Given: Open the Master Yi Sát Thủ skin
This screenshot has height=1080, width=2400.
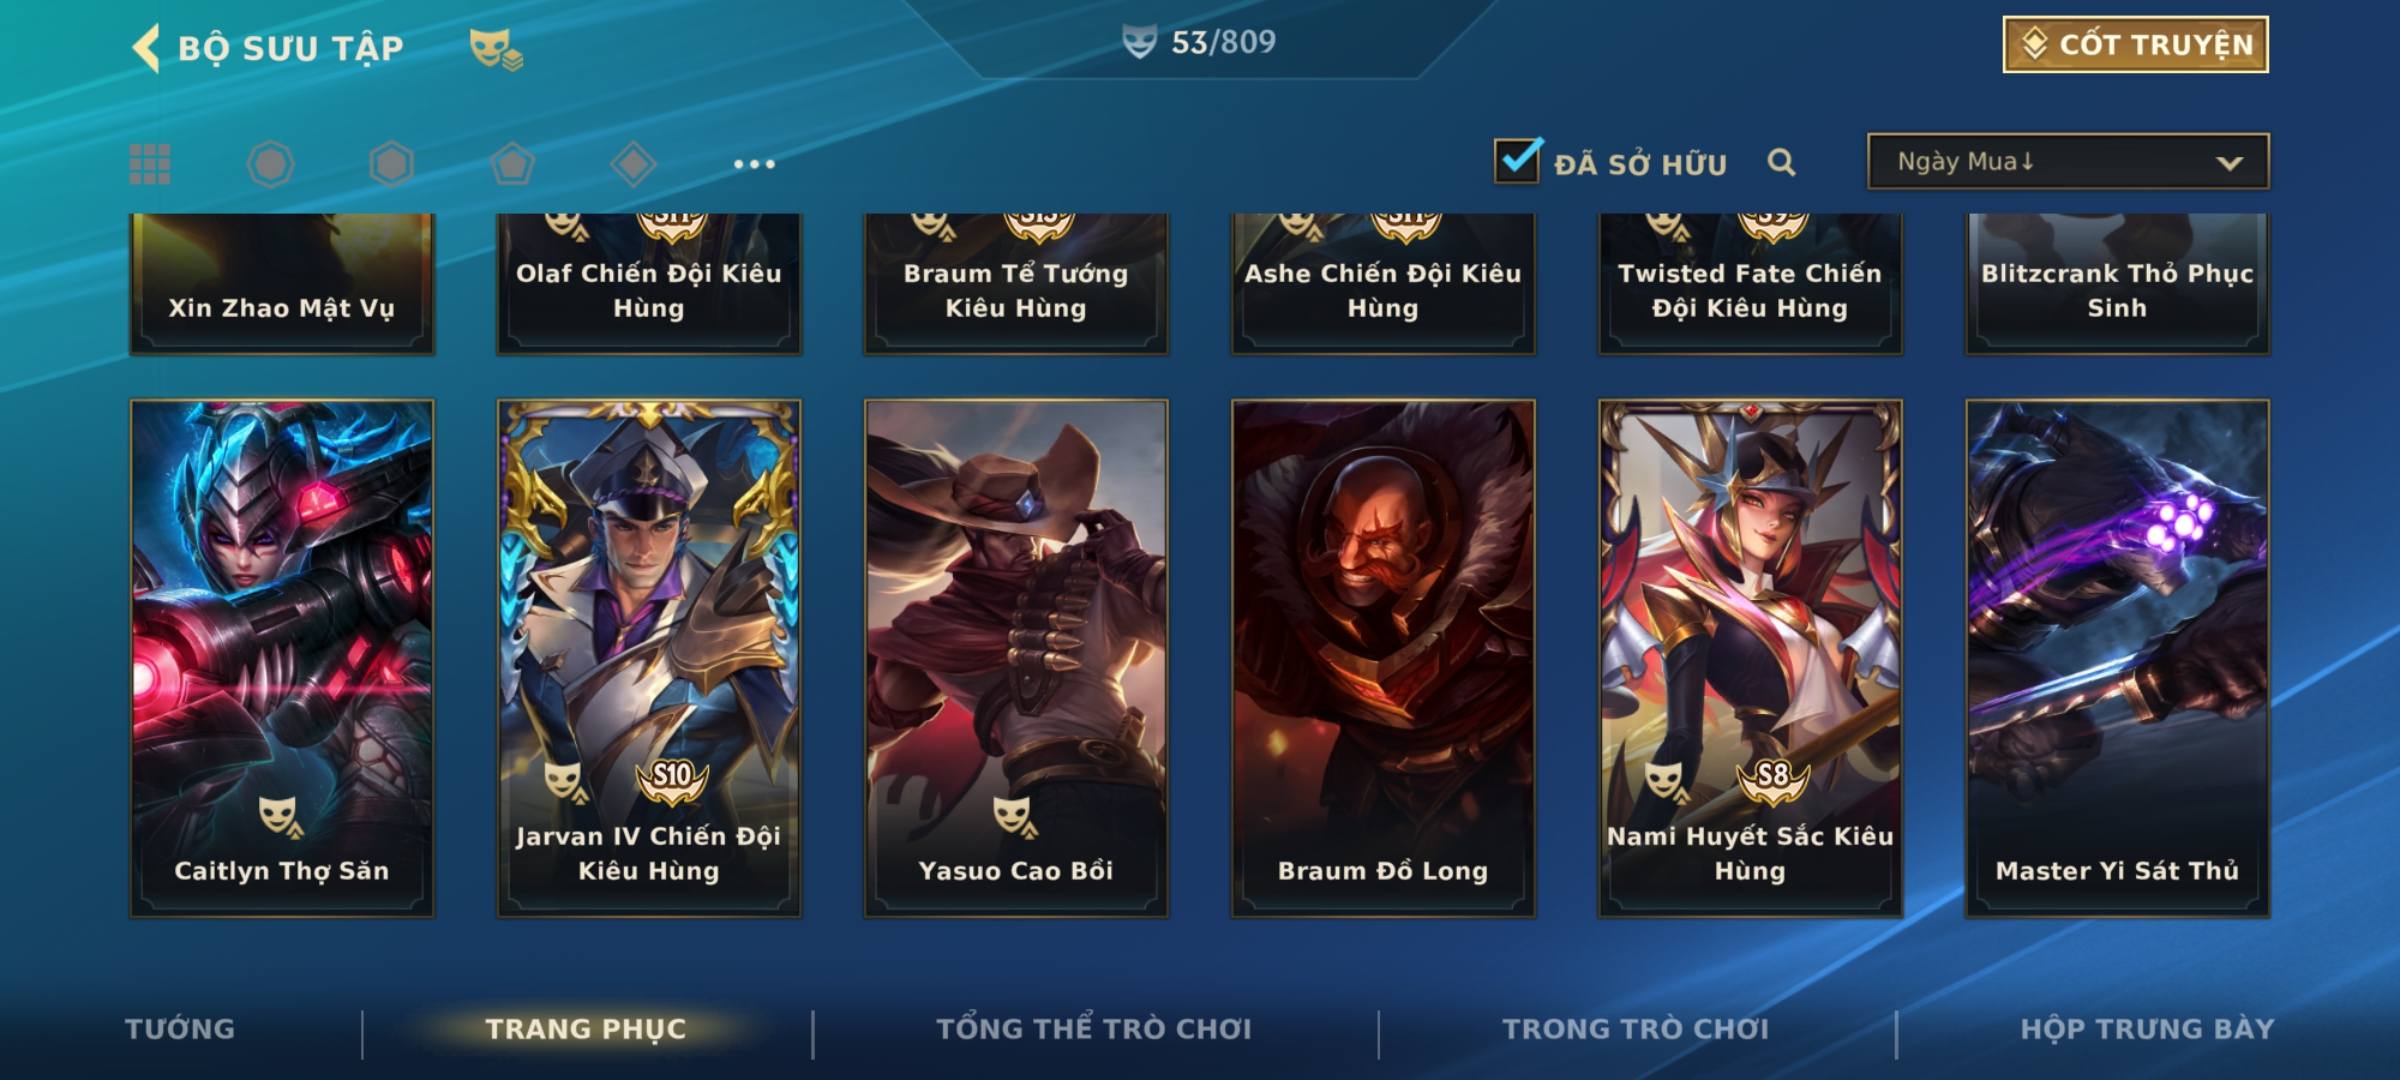Looking at the screenshot, I should pyautogui.click(x=2117, y=658).
